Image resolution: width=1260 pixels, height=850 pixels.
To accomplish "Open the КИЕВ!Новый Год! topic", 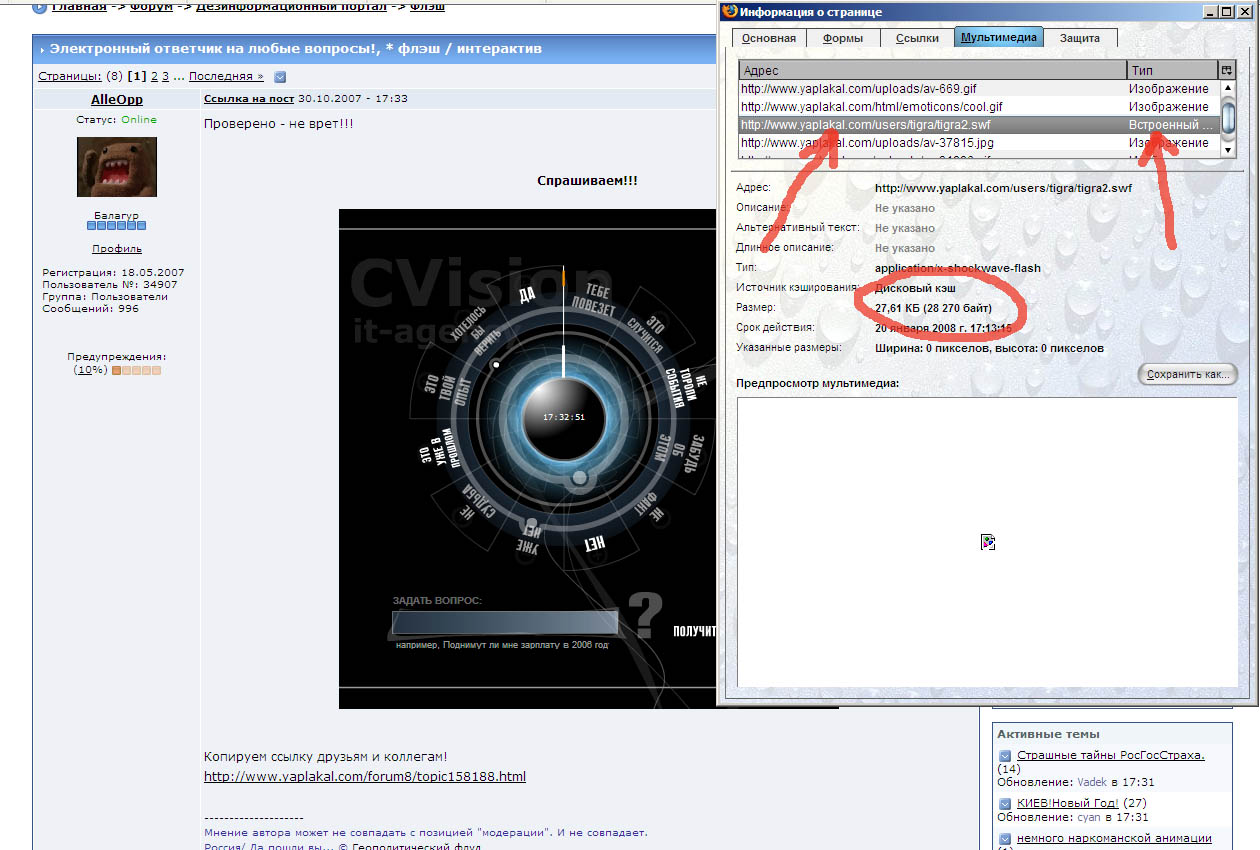I will pos(1068,804).
